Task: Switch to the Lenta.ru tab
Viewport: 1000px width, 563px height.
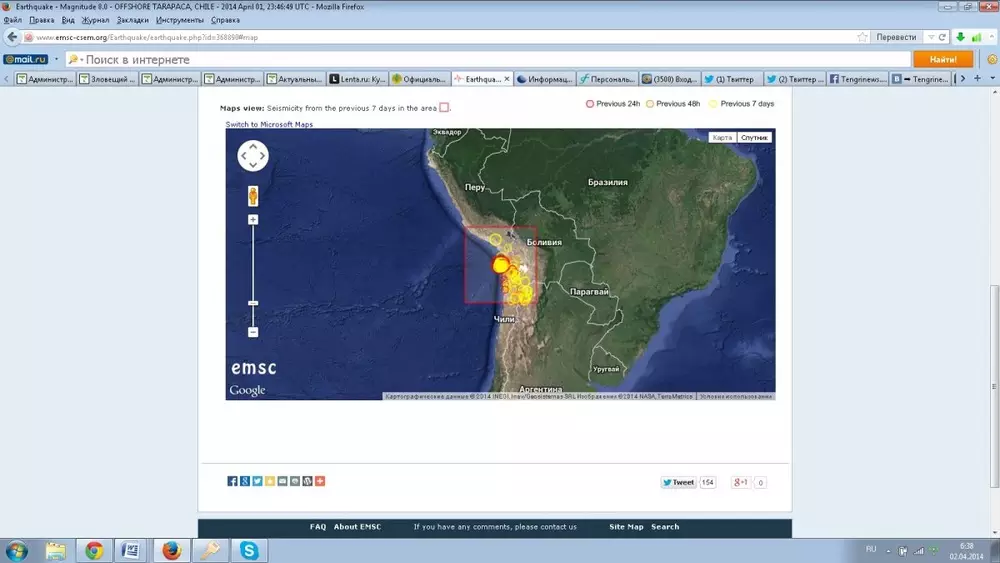Action: click(355, 79)
